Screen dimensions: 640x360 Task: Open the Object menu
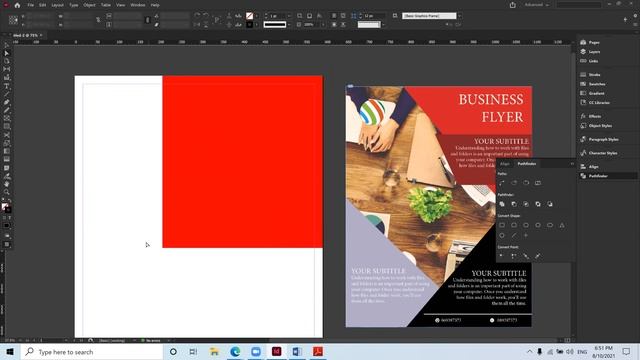point(89,5)
